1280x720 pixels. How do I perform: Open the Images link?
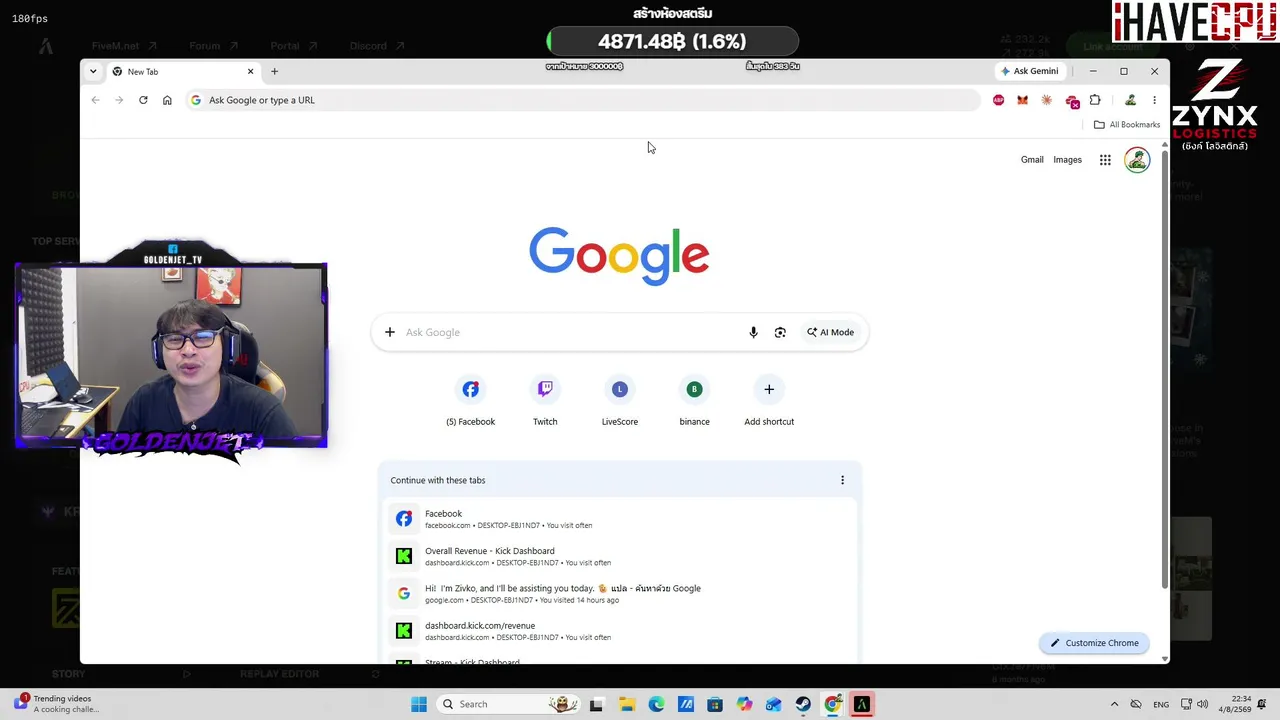[x=1067, y=160]
